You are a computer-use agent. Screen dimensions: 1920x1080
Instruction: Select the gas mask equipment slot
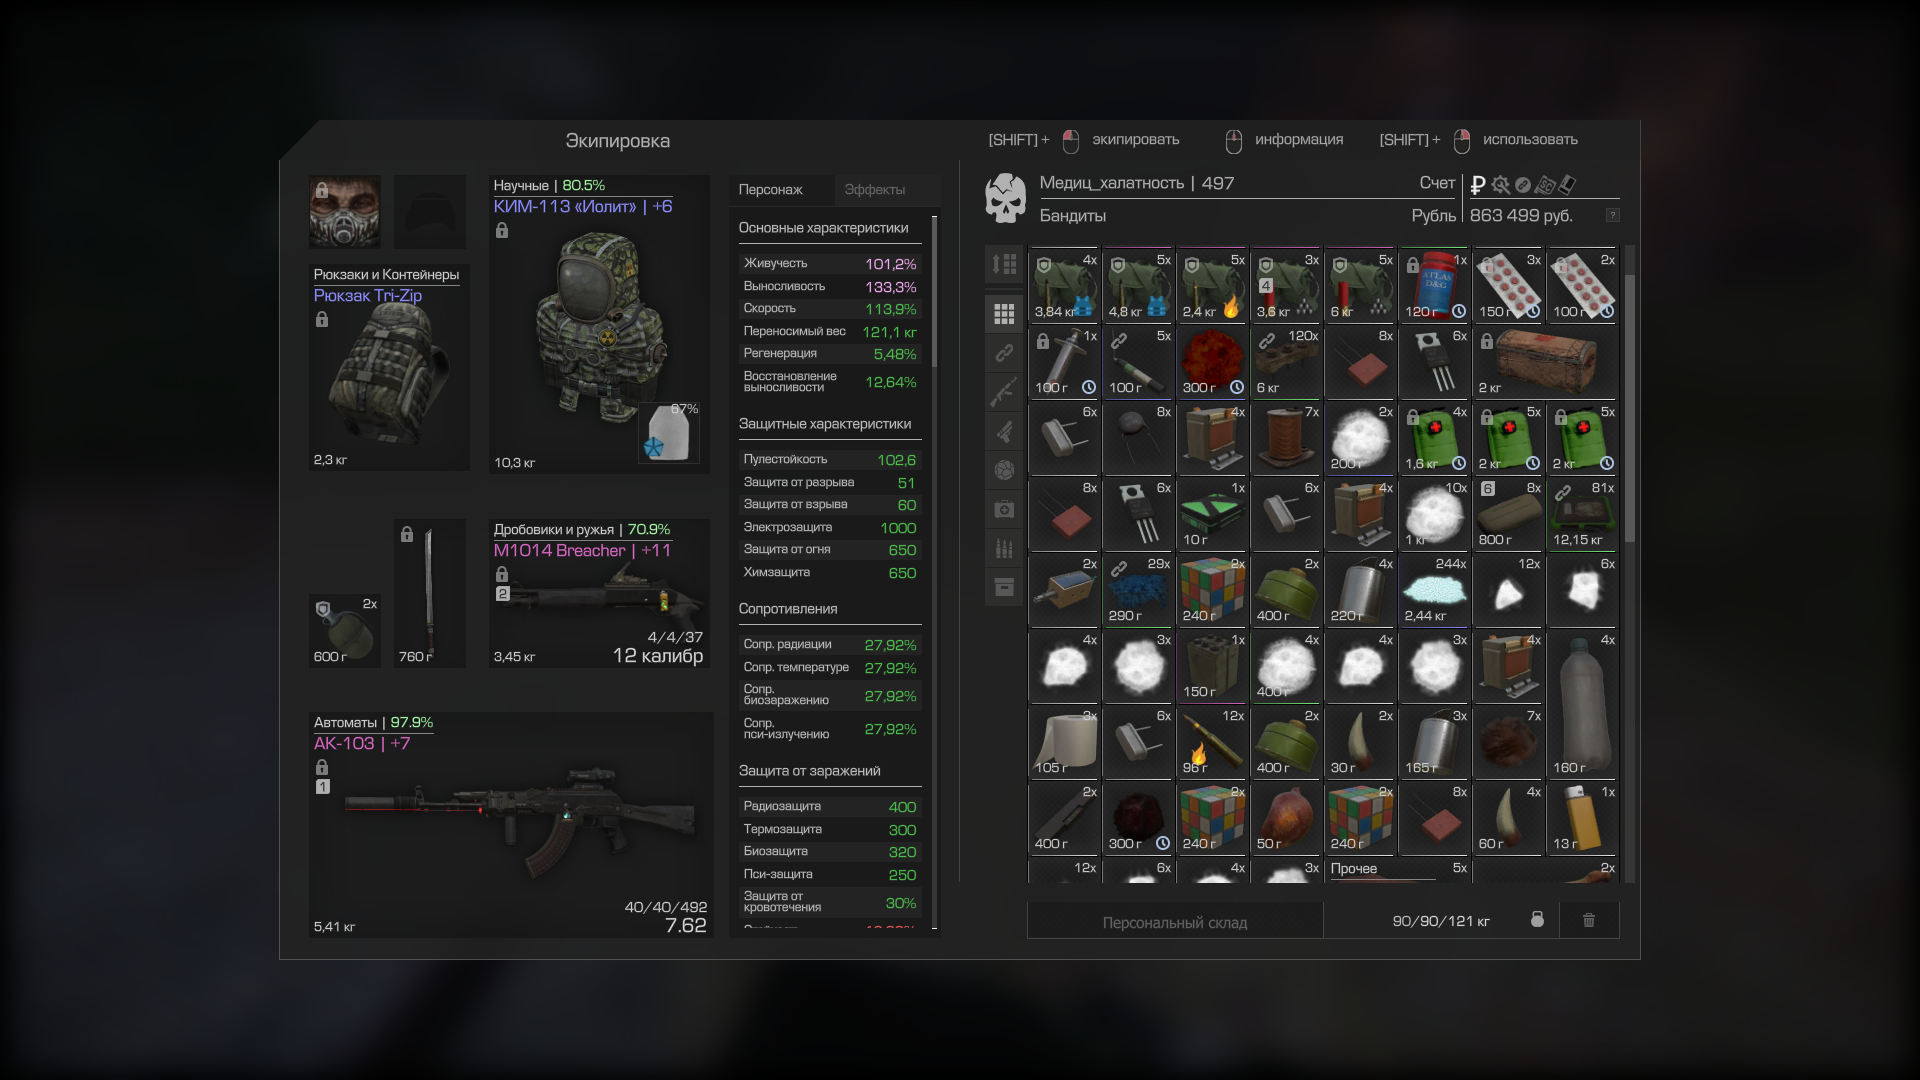(x=345, y=212)
